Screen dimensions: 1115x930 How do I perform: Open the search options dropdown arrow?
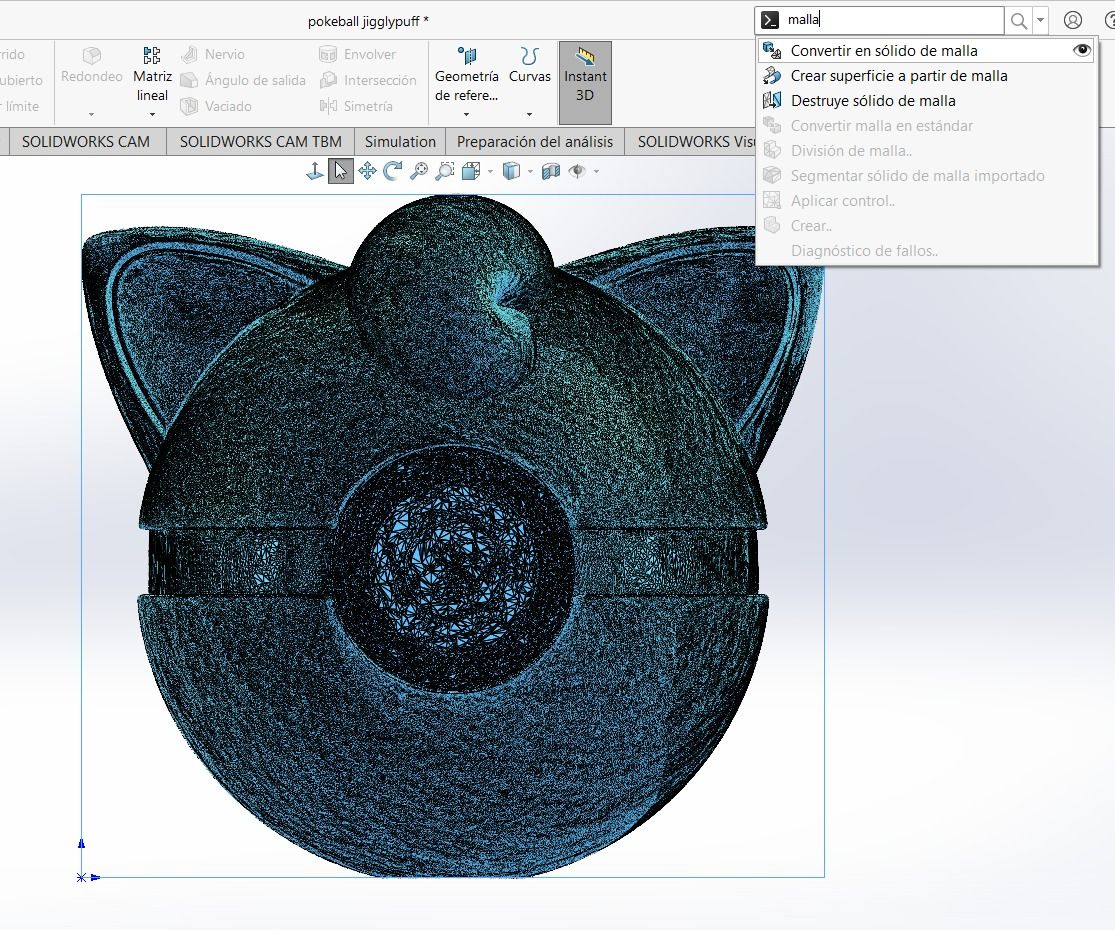[1040, 21]
